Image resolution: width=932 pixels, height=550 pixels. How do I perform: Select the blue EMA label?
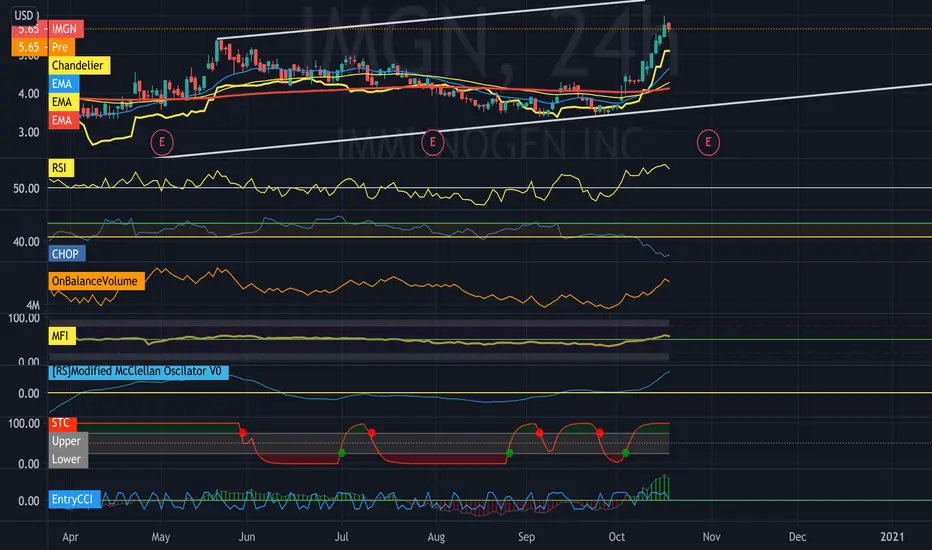(64, 84)
